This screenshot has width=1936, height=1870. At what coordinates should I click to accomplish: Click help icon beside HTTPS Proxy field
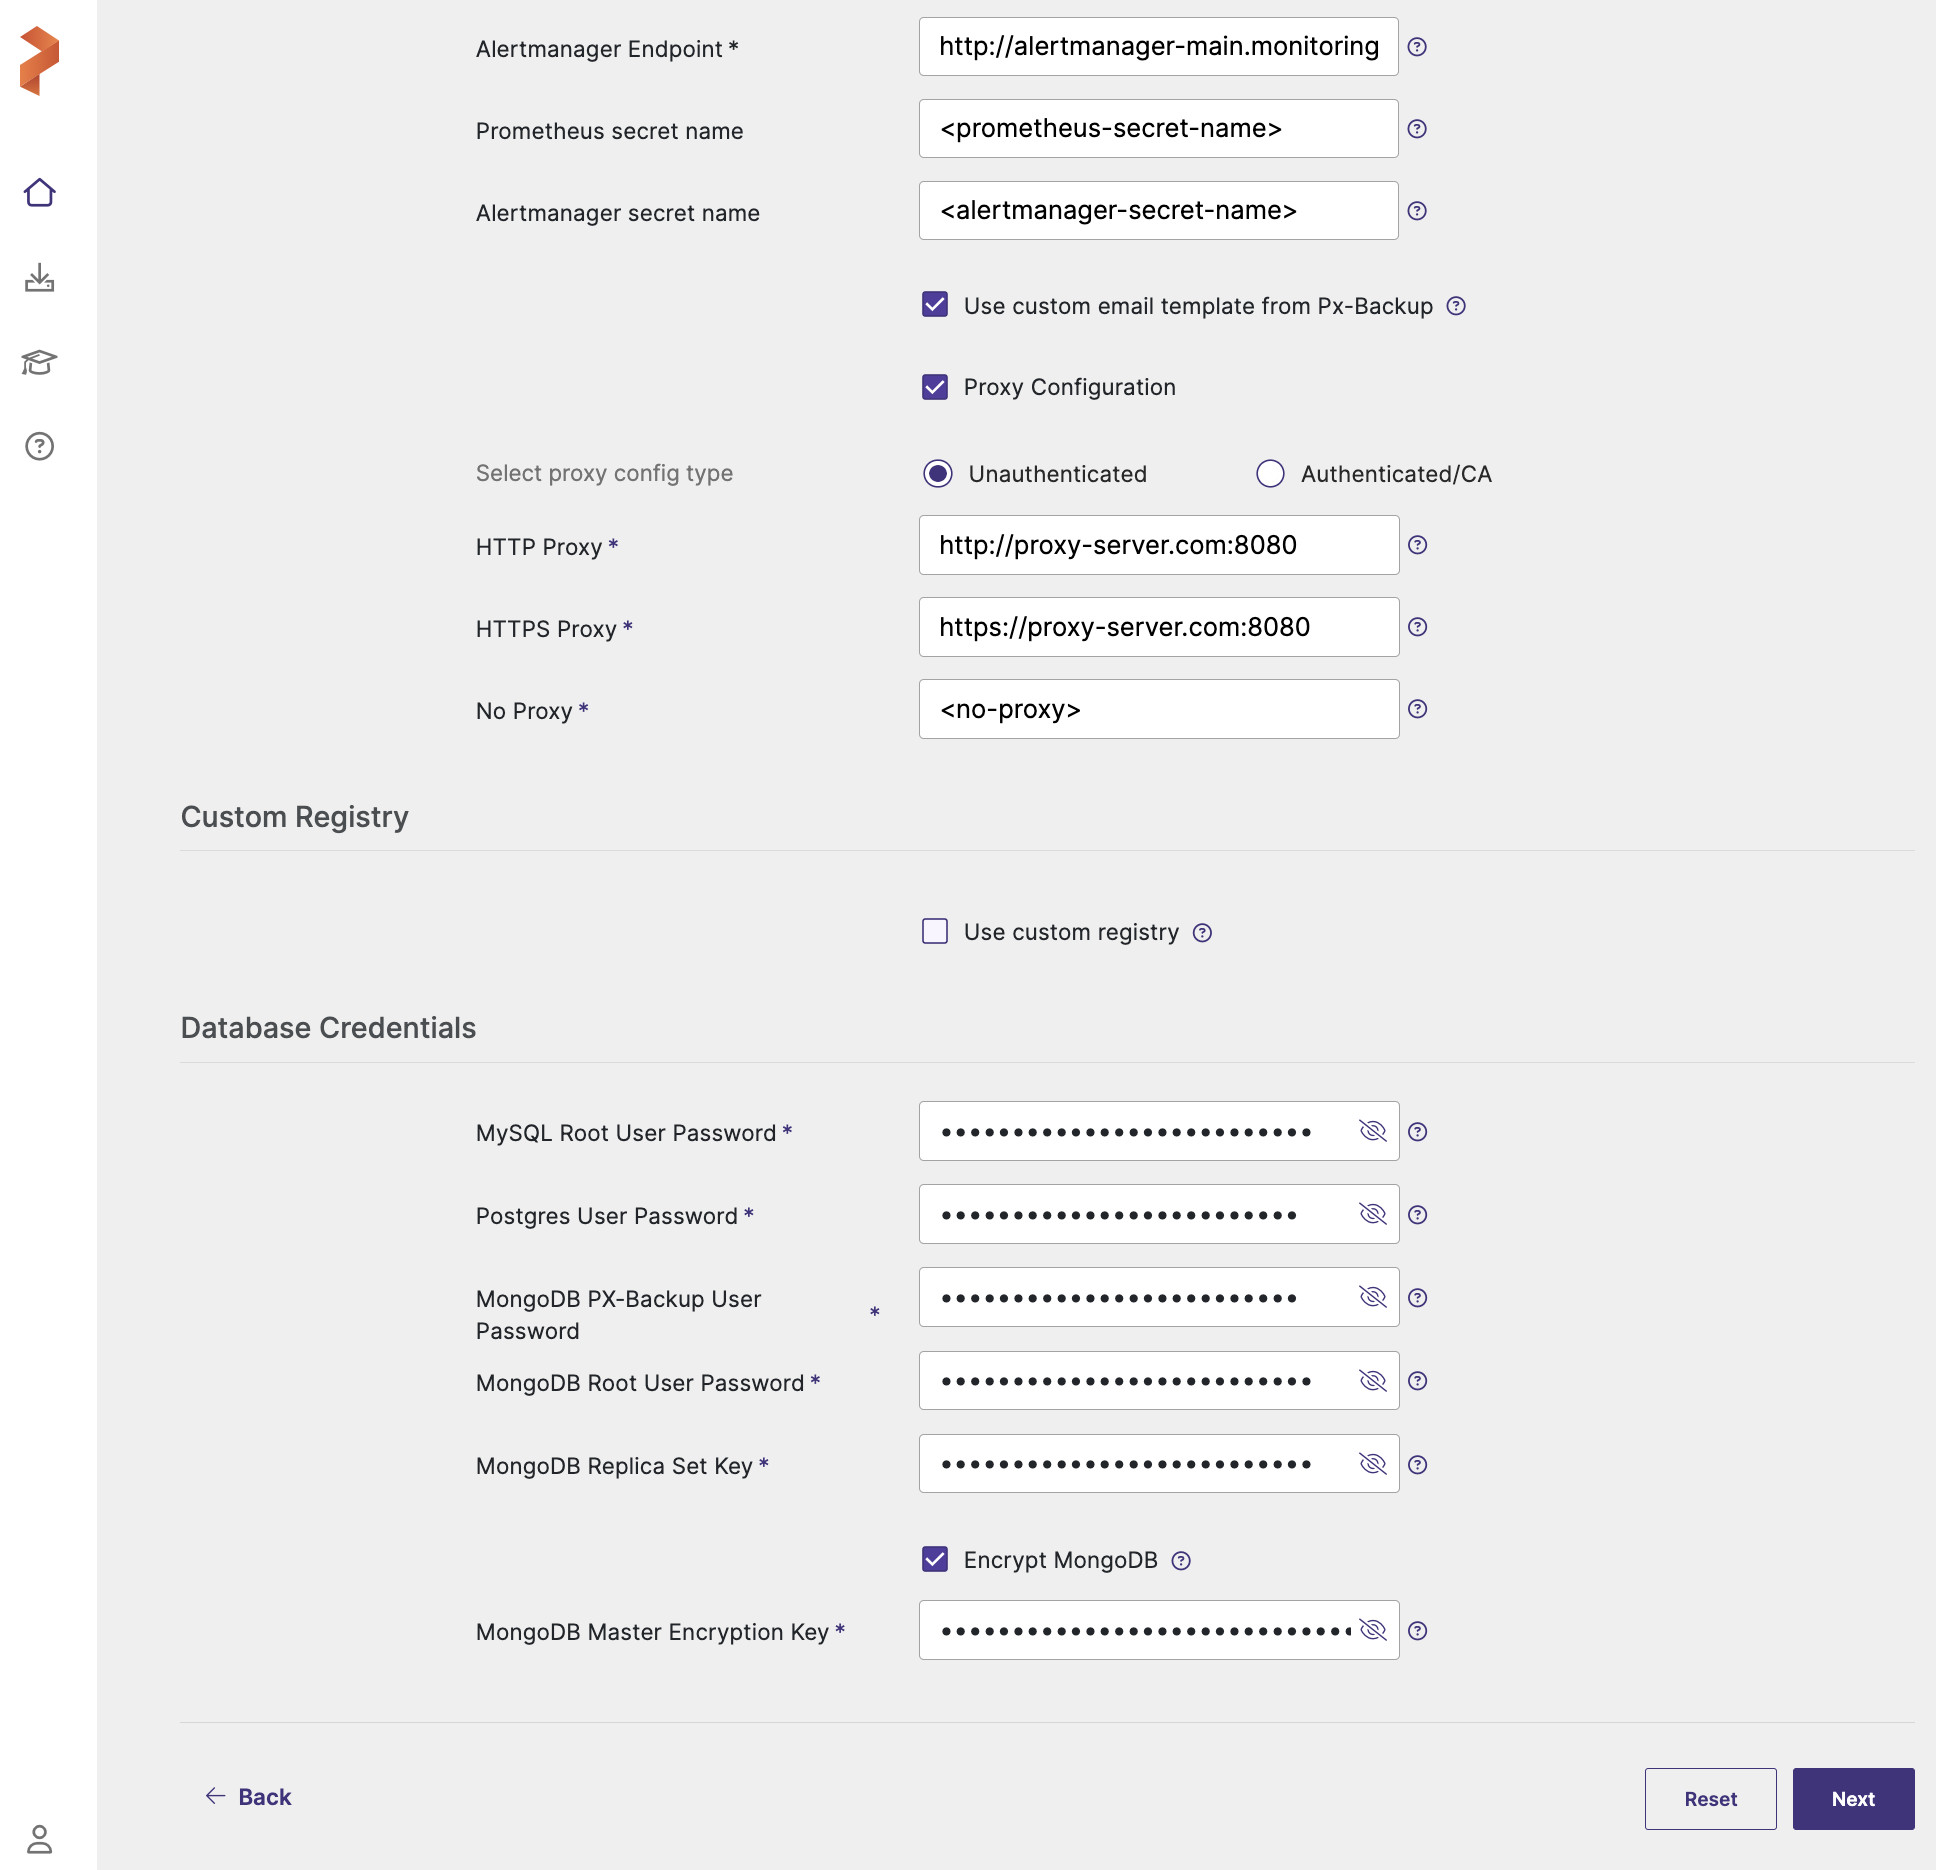tap(1417, 627)
